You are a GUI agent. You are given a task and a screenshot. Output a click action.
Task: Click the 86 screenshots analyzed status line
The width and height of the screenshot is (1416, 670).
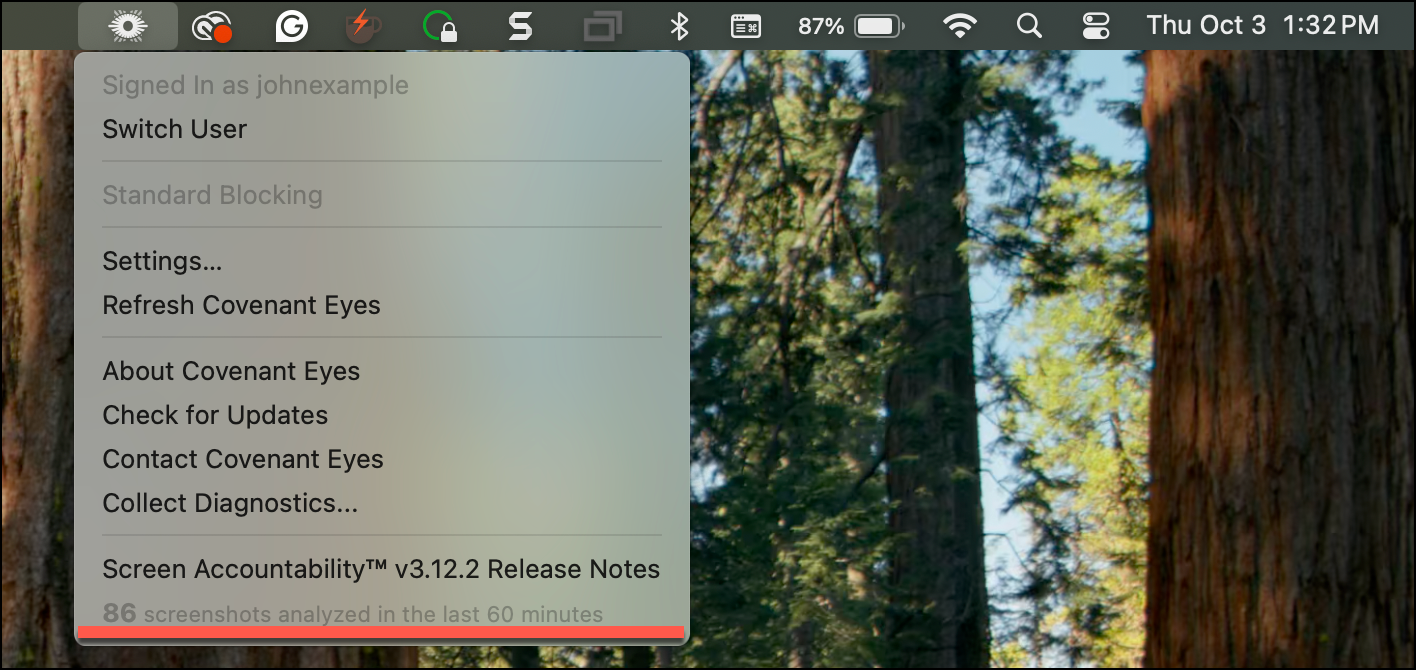tap(353, 613)
